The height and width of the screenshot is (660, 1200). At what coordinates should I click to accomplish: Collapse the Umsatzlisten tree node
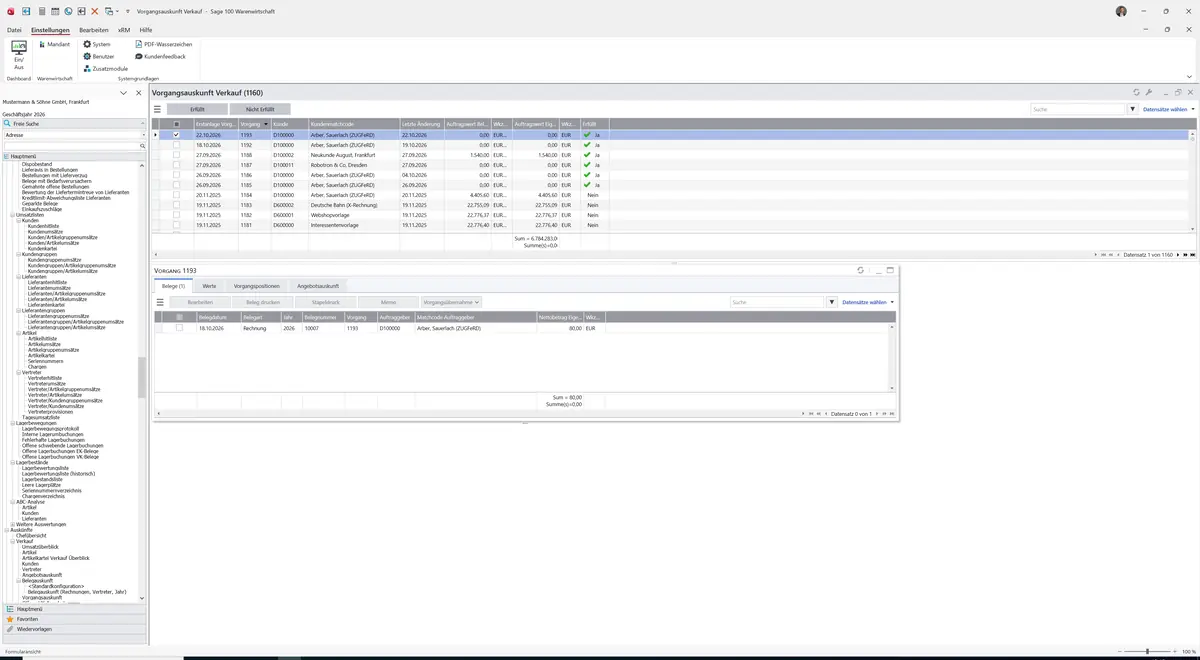click(12, 214)
